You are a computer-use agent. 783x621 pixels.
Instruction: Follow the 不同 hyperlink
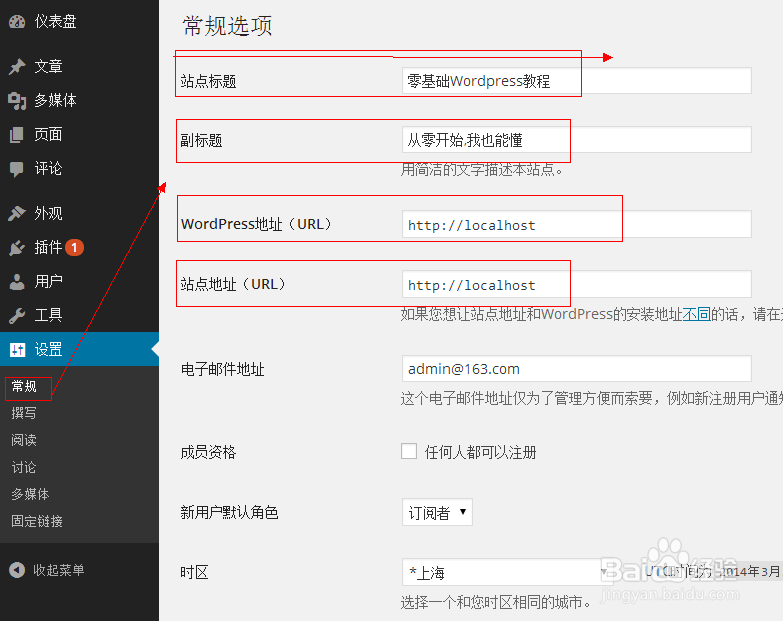[x=697, y=314]
